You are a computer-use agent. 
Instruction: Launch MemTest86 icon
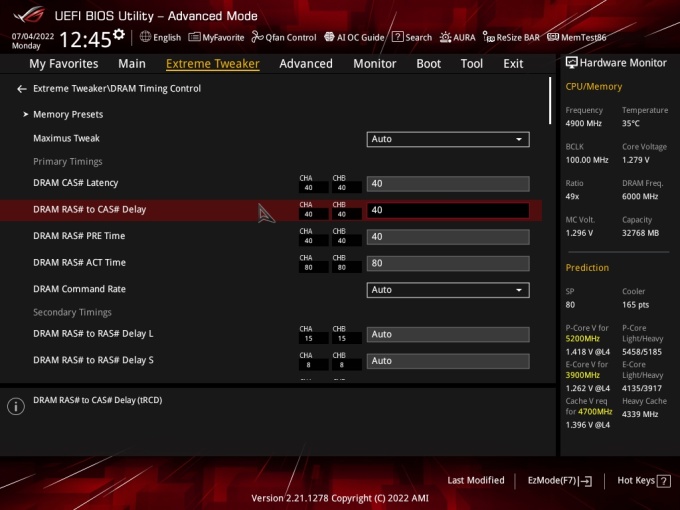(x=553, y=37)
